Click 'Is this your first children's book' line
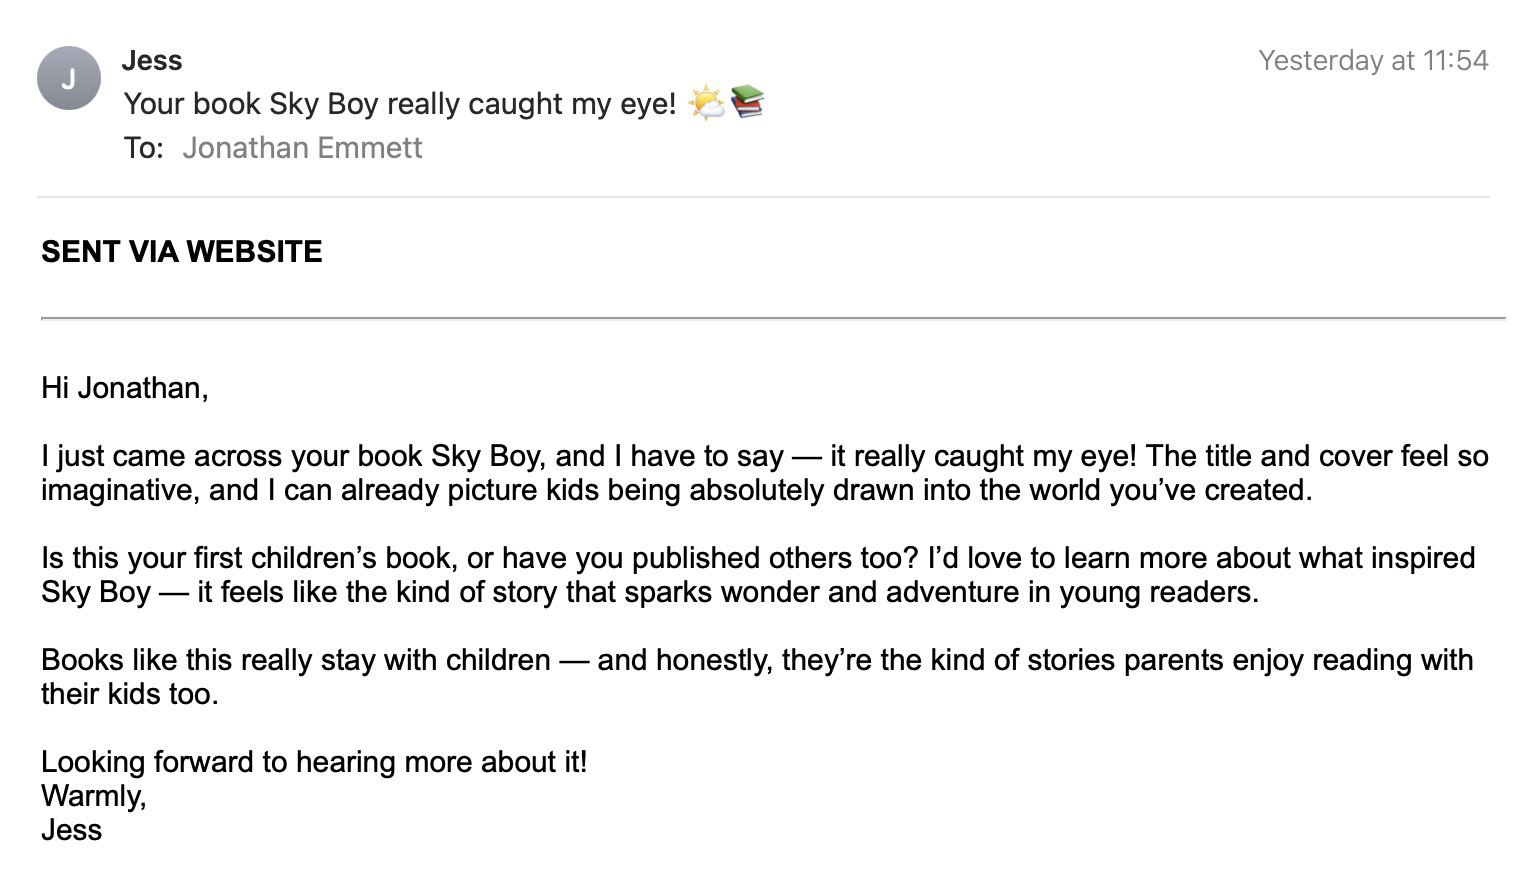 coord(758,558)
